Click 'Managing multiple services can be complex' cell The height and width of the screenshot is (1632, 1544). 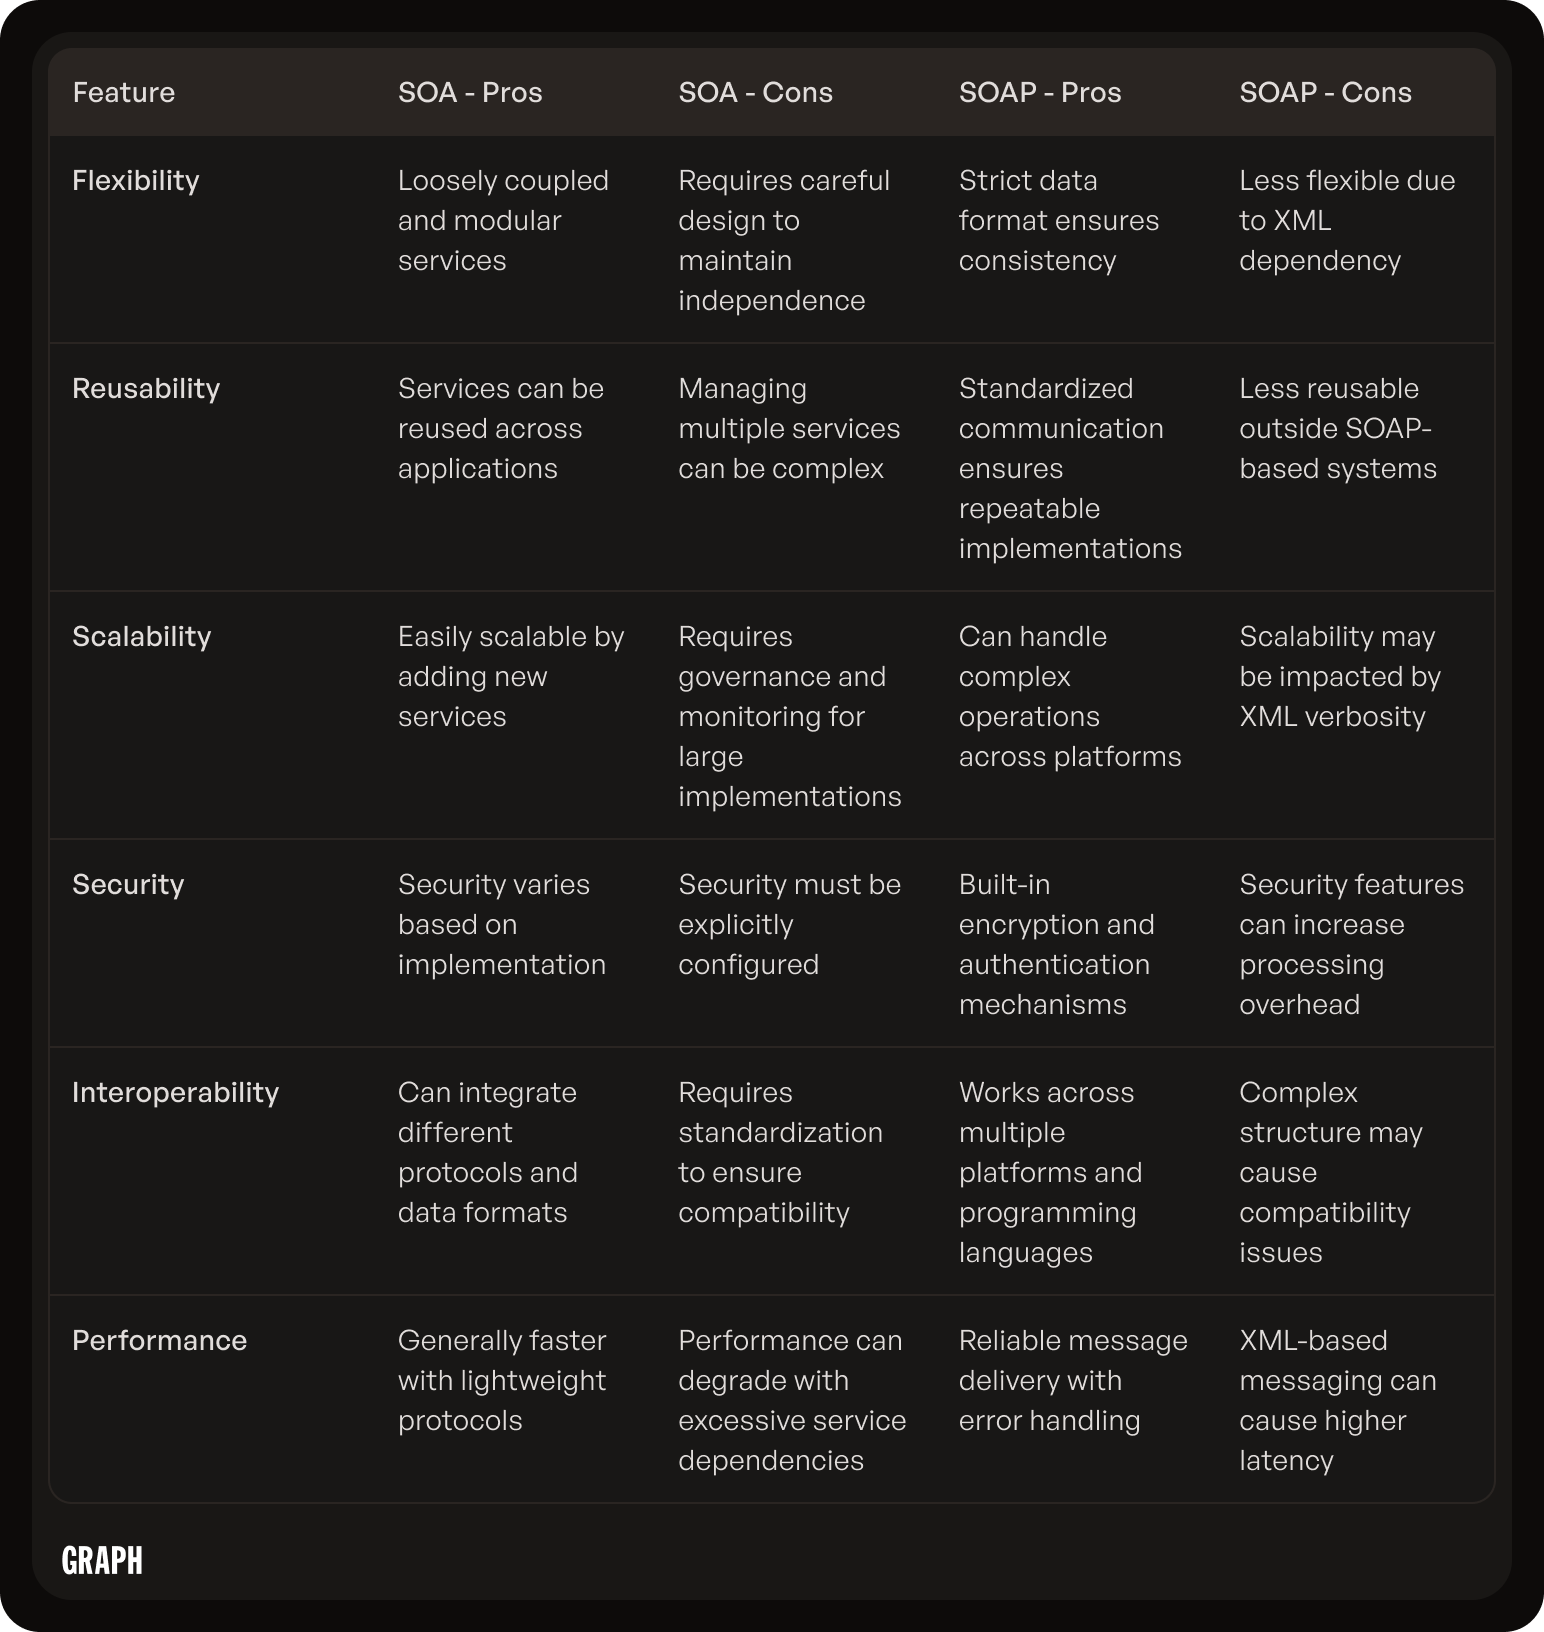point(789,428)
